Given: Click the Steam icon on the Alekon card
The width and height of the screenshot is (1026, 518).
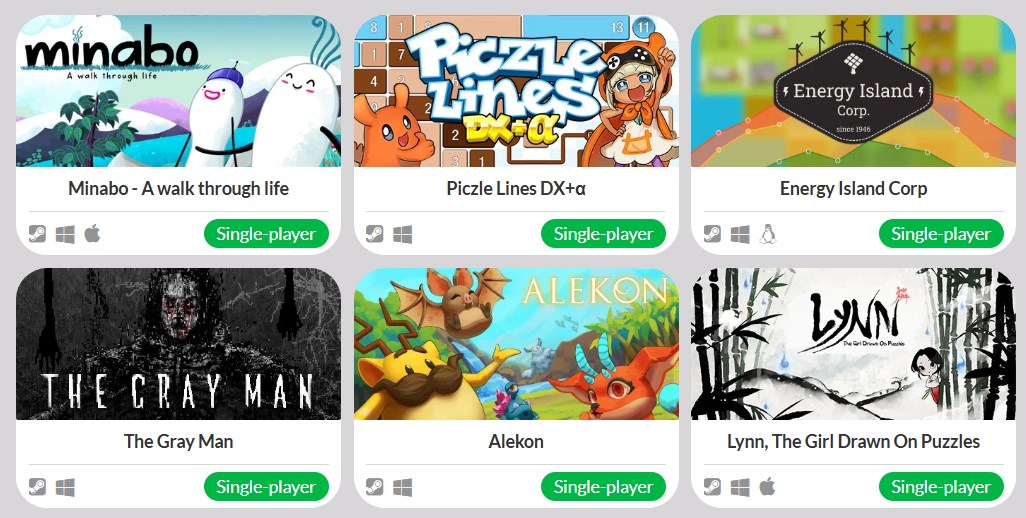Looking at the screenshot, I should tap(375, 487).
